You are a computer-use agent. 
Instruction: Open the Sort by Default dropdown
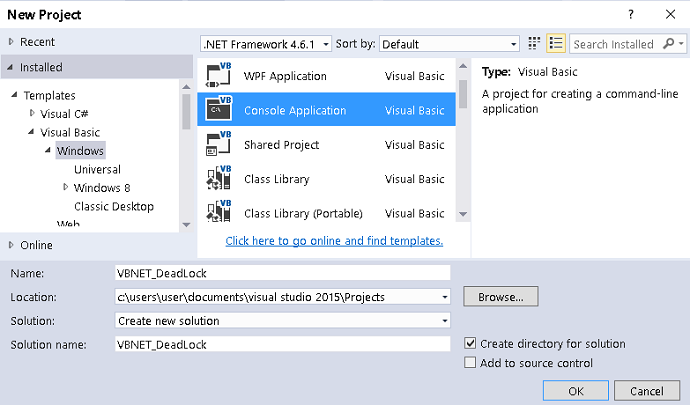click(x=449, y=44)
